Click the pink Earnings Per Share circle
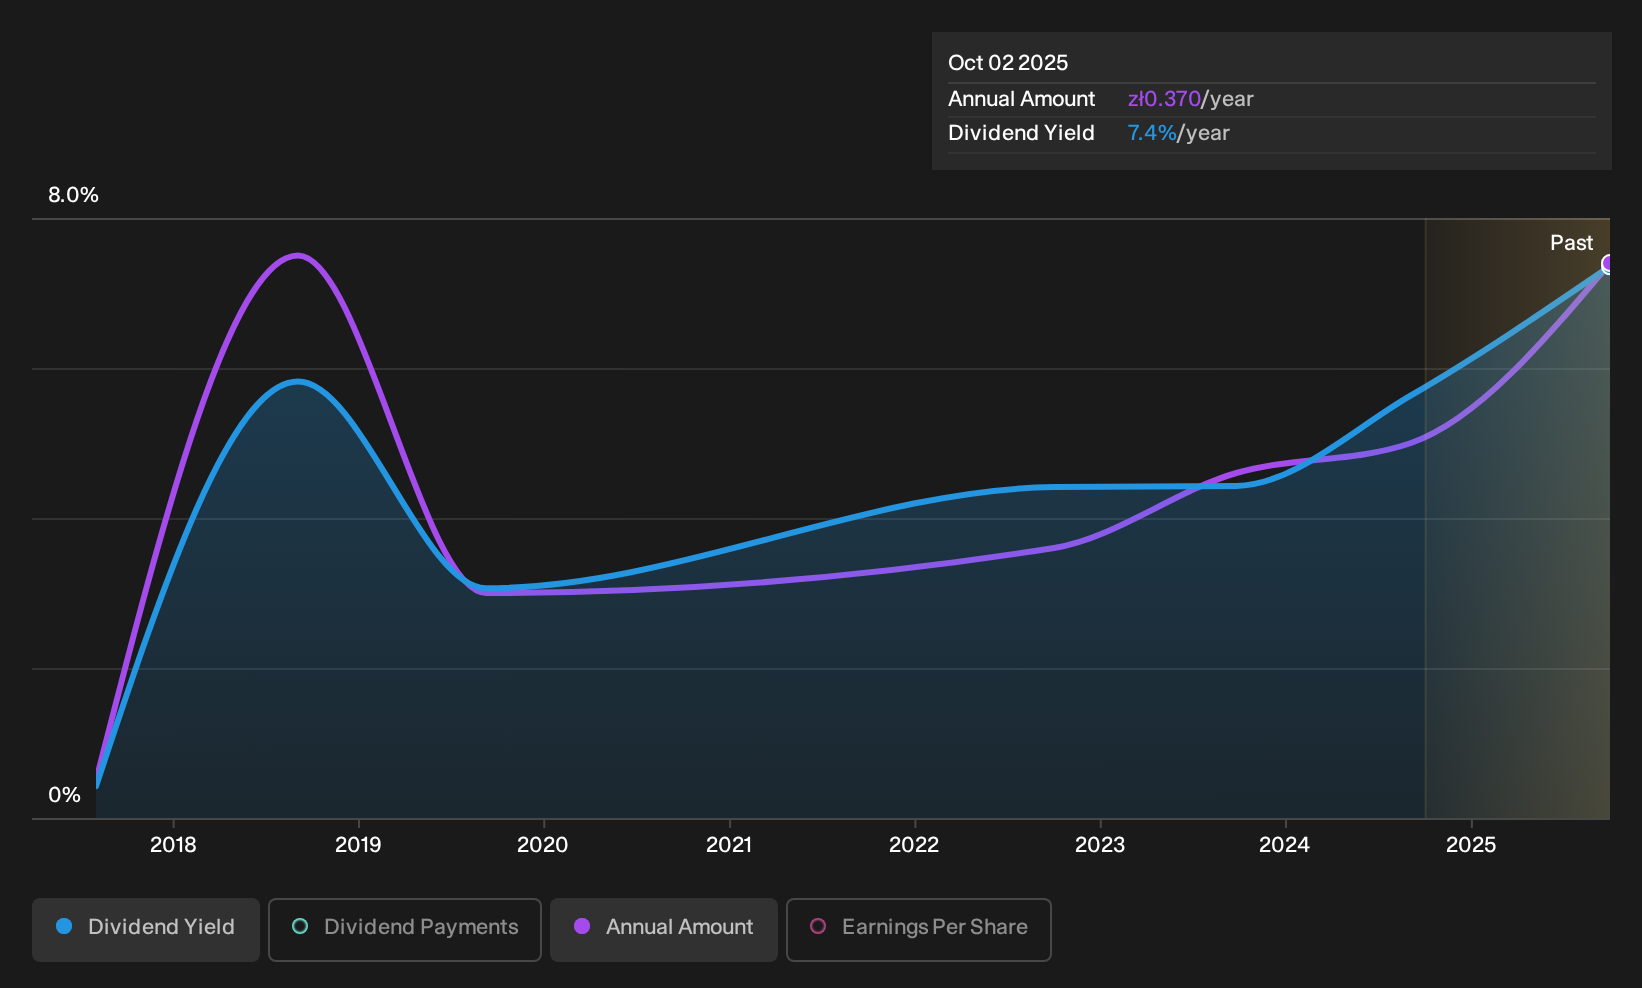Screen dimensions: 1642x988 tap(818, 927)
